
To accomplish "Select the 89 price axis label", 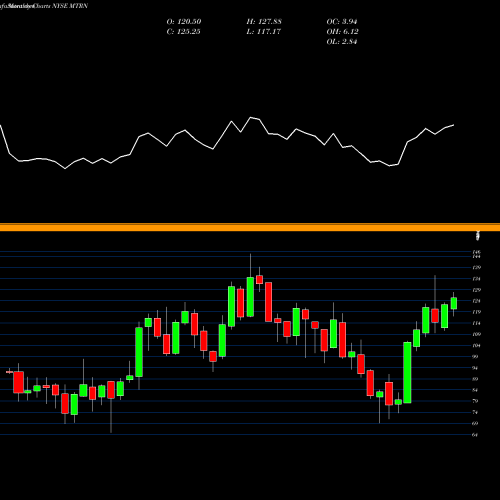I will coord(476,379).
